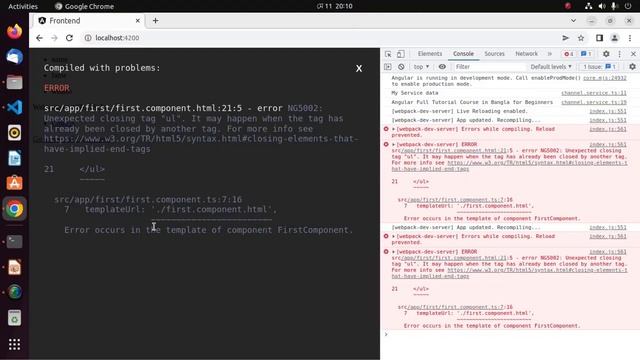Open Terminal from the dock
640x360 pixels.
coord(14,242)
